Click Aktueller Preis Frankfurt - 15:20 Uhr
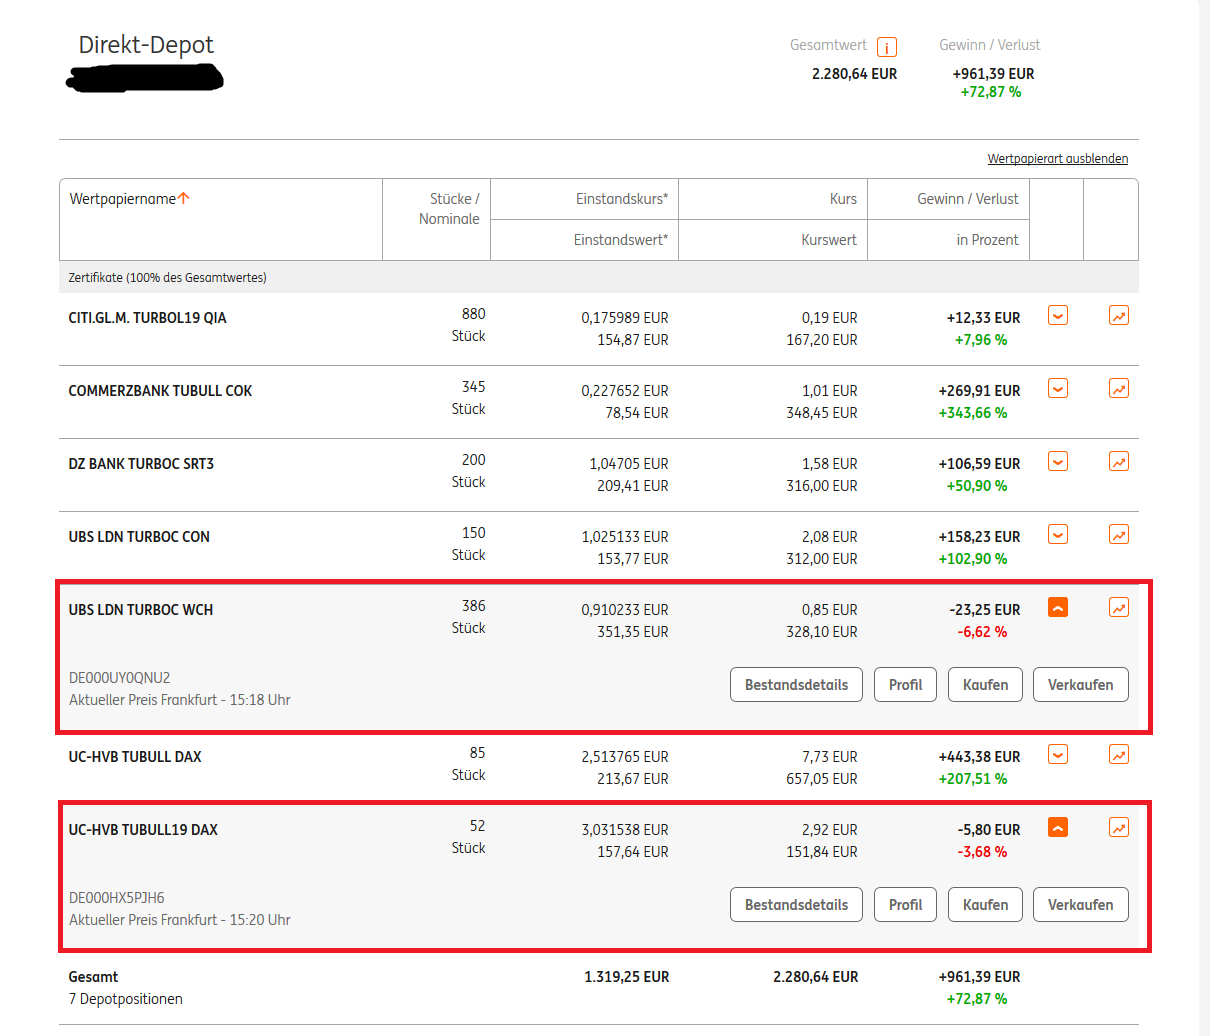Image resolution: width=1210 pixels, height=1036 pixels. click(x=180, y=920)
